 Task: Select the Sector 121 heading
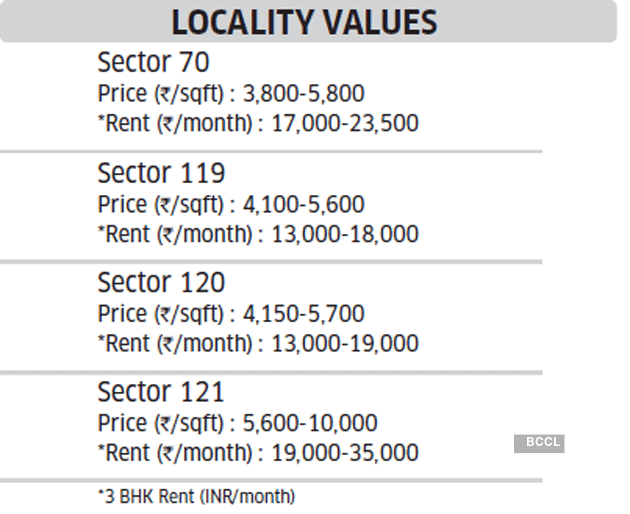point(161,391)
